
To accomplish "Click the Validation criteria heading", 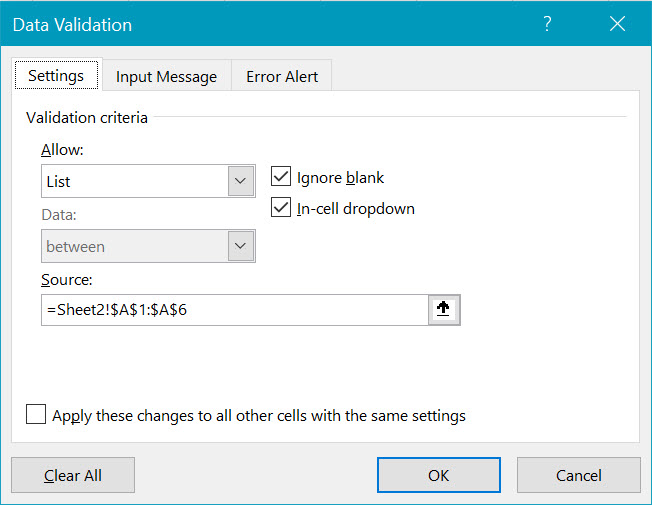I will coord(86,118).
